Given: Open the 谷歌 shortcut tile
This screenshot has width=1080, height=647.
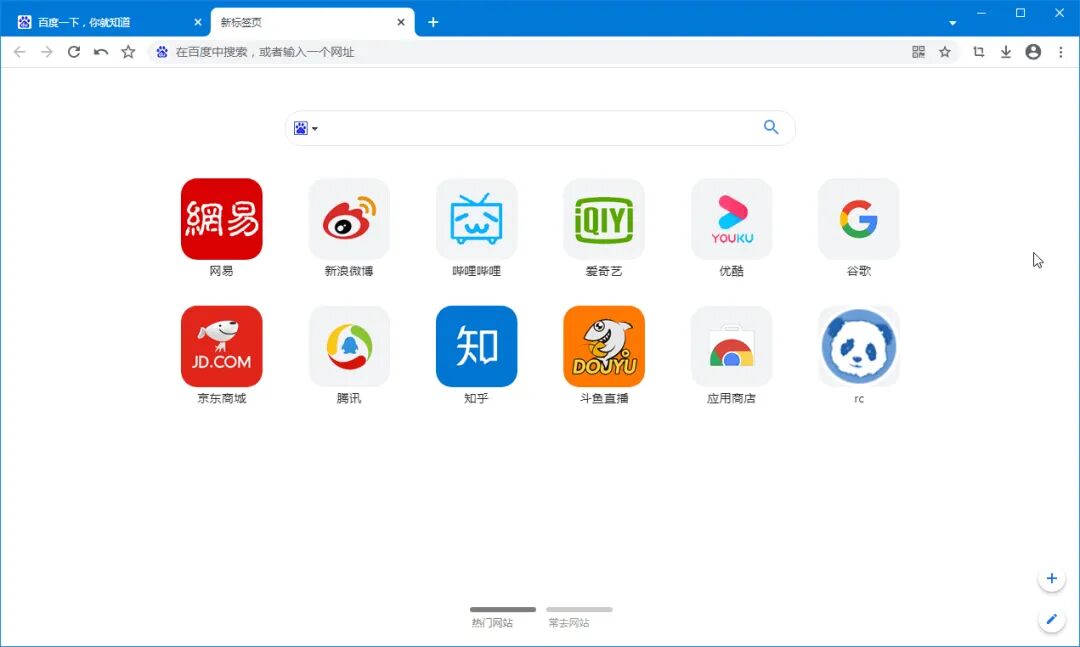Looking at the screenshot, I should click(x=858, y=219).
